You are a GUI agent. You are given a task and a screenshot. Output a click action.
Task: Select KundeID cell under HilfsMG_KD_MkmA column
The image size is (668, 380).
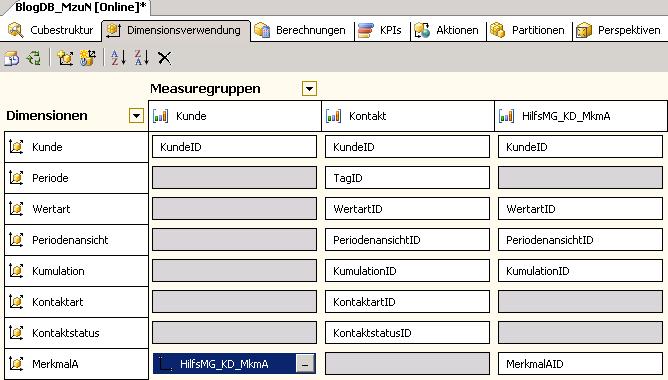[580, 147]
